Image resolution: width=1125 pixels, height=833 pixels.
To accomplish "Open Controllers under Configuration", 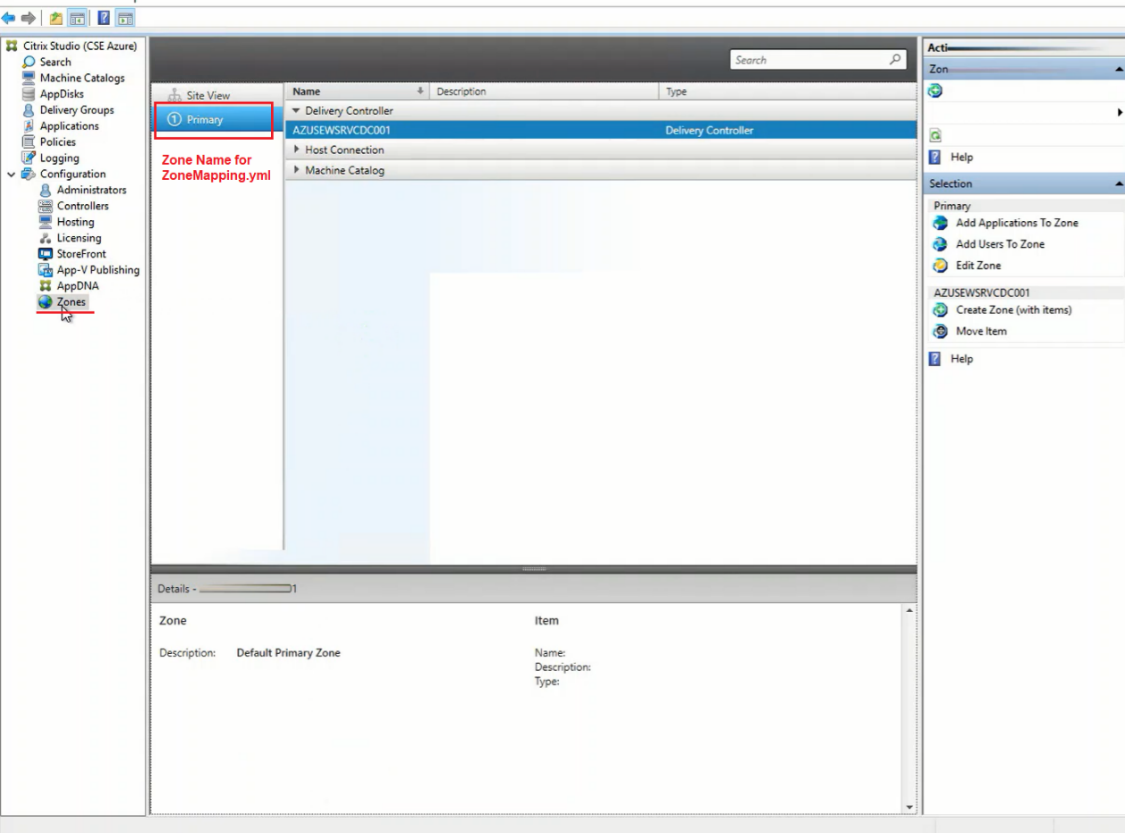I will tap(83, 206).
